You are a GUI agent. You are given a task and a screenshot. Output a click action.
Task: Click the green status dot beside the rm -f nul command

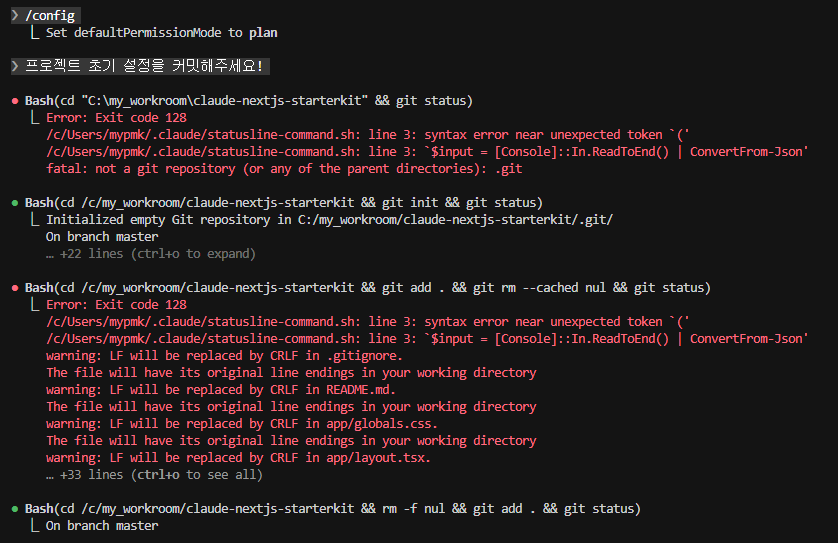pos(14,509)
